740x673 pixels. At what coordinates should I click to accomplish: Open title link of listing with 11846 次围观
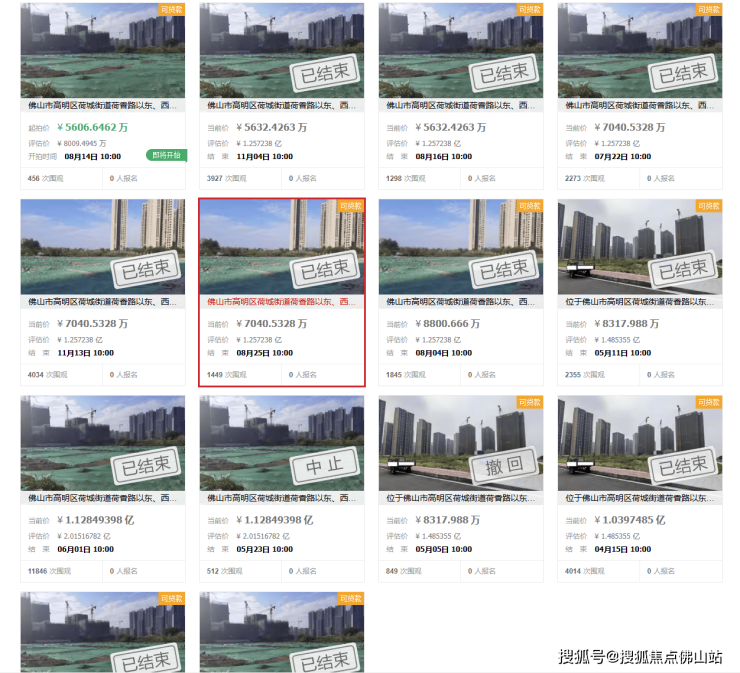(102, 498)
